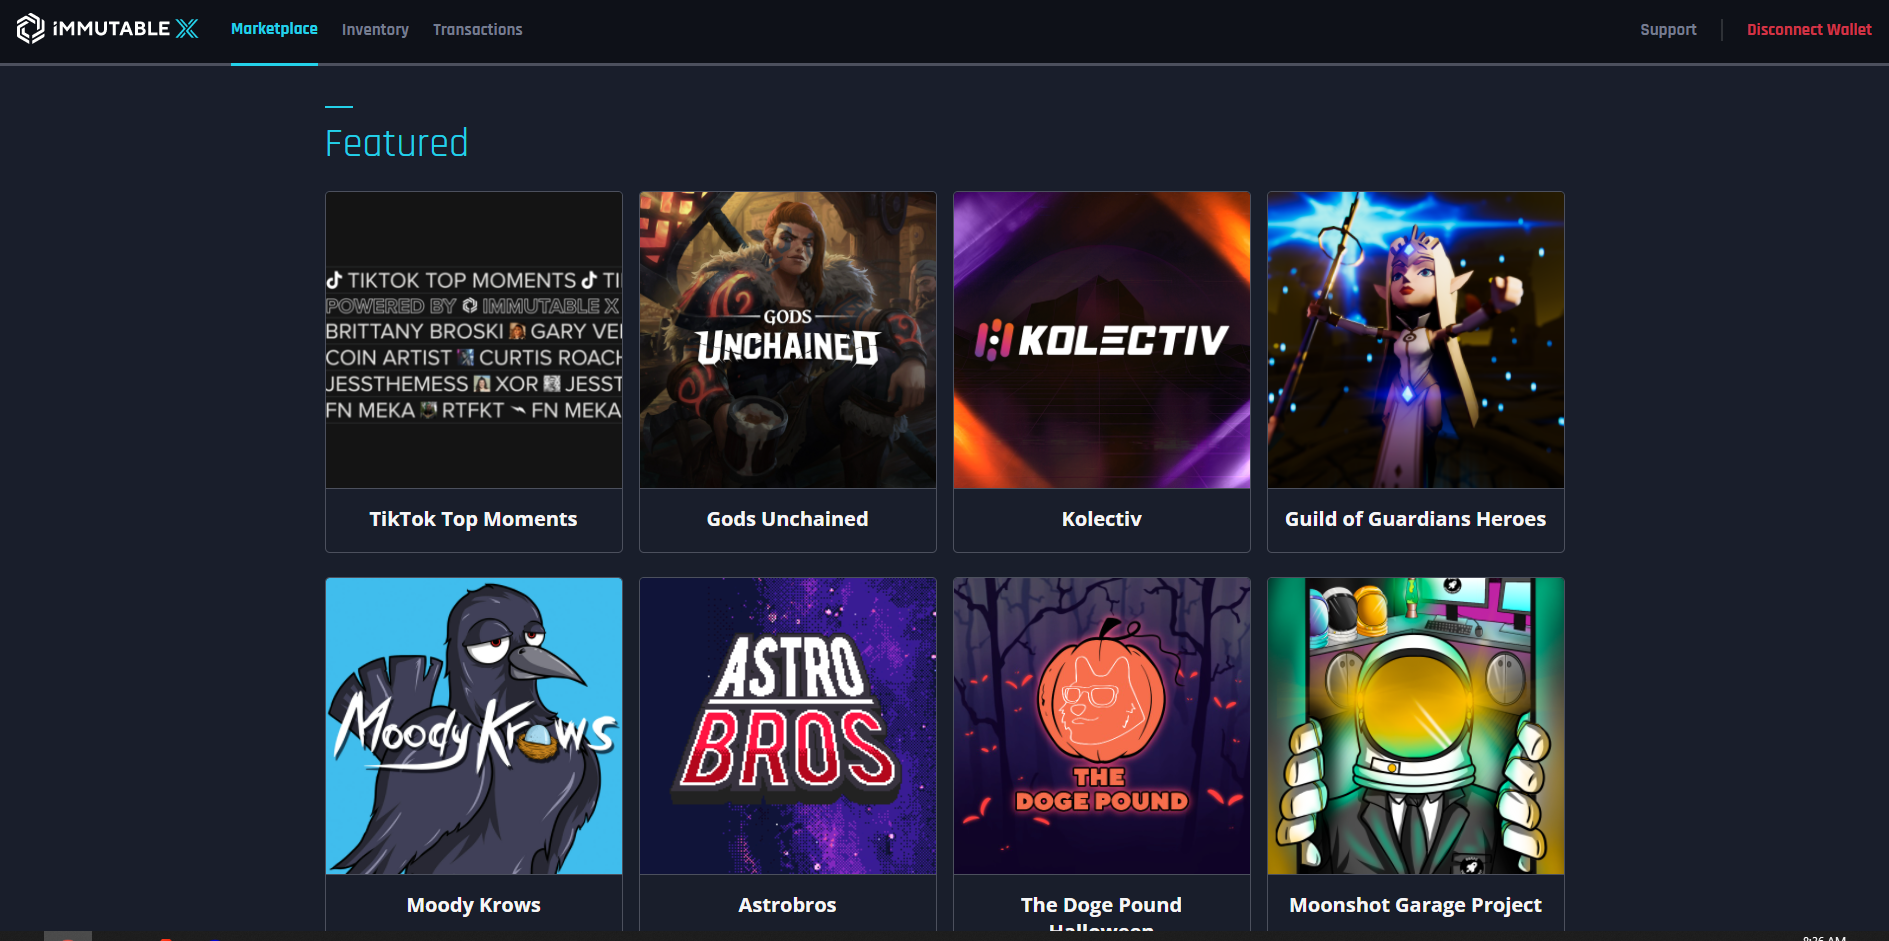Select Guild of Guardians Heroes title

(1416, 519)
